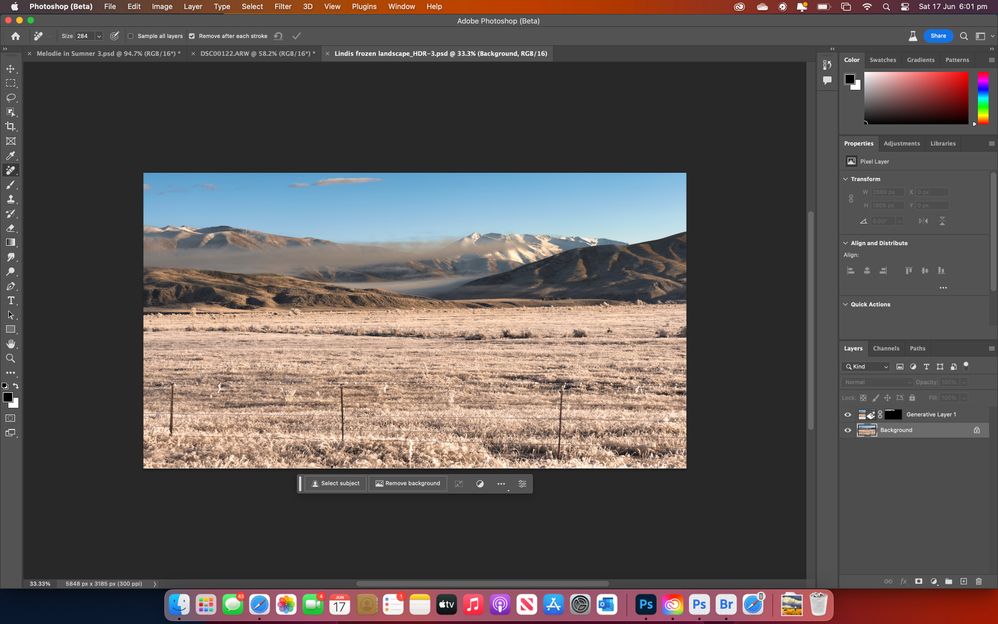Viewport: 998px width, 624px height.
Task: Select the Lasso tool
Action: click(x=11, y=97)
